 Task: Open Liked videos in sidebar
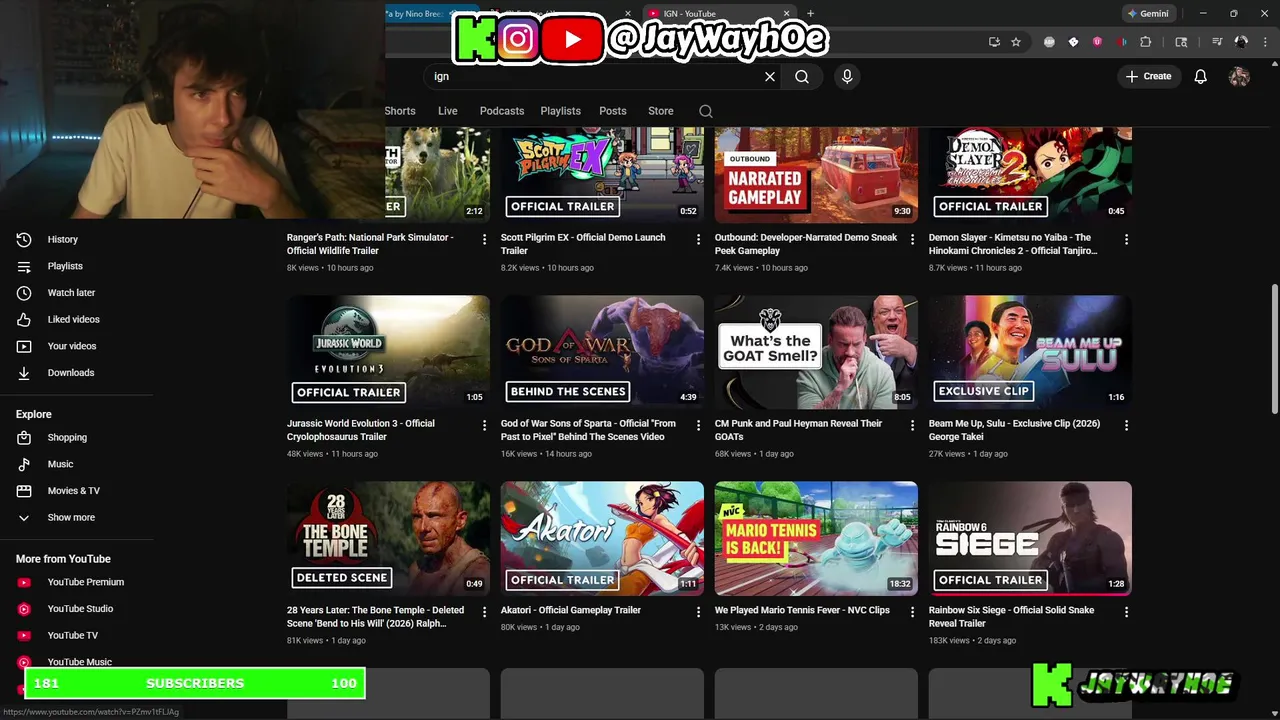[73, 319]
